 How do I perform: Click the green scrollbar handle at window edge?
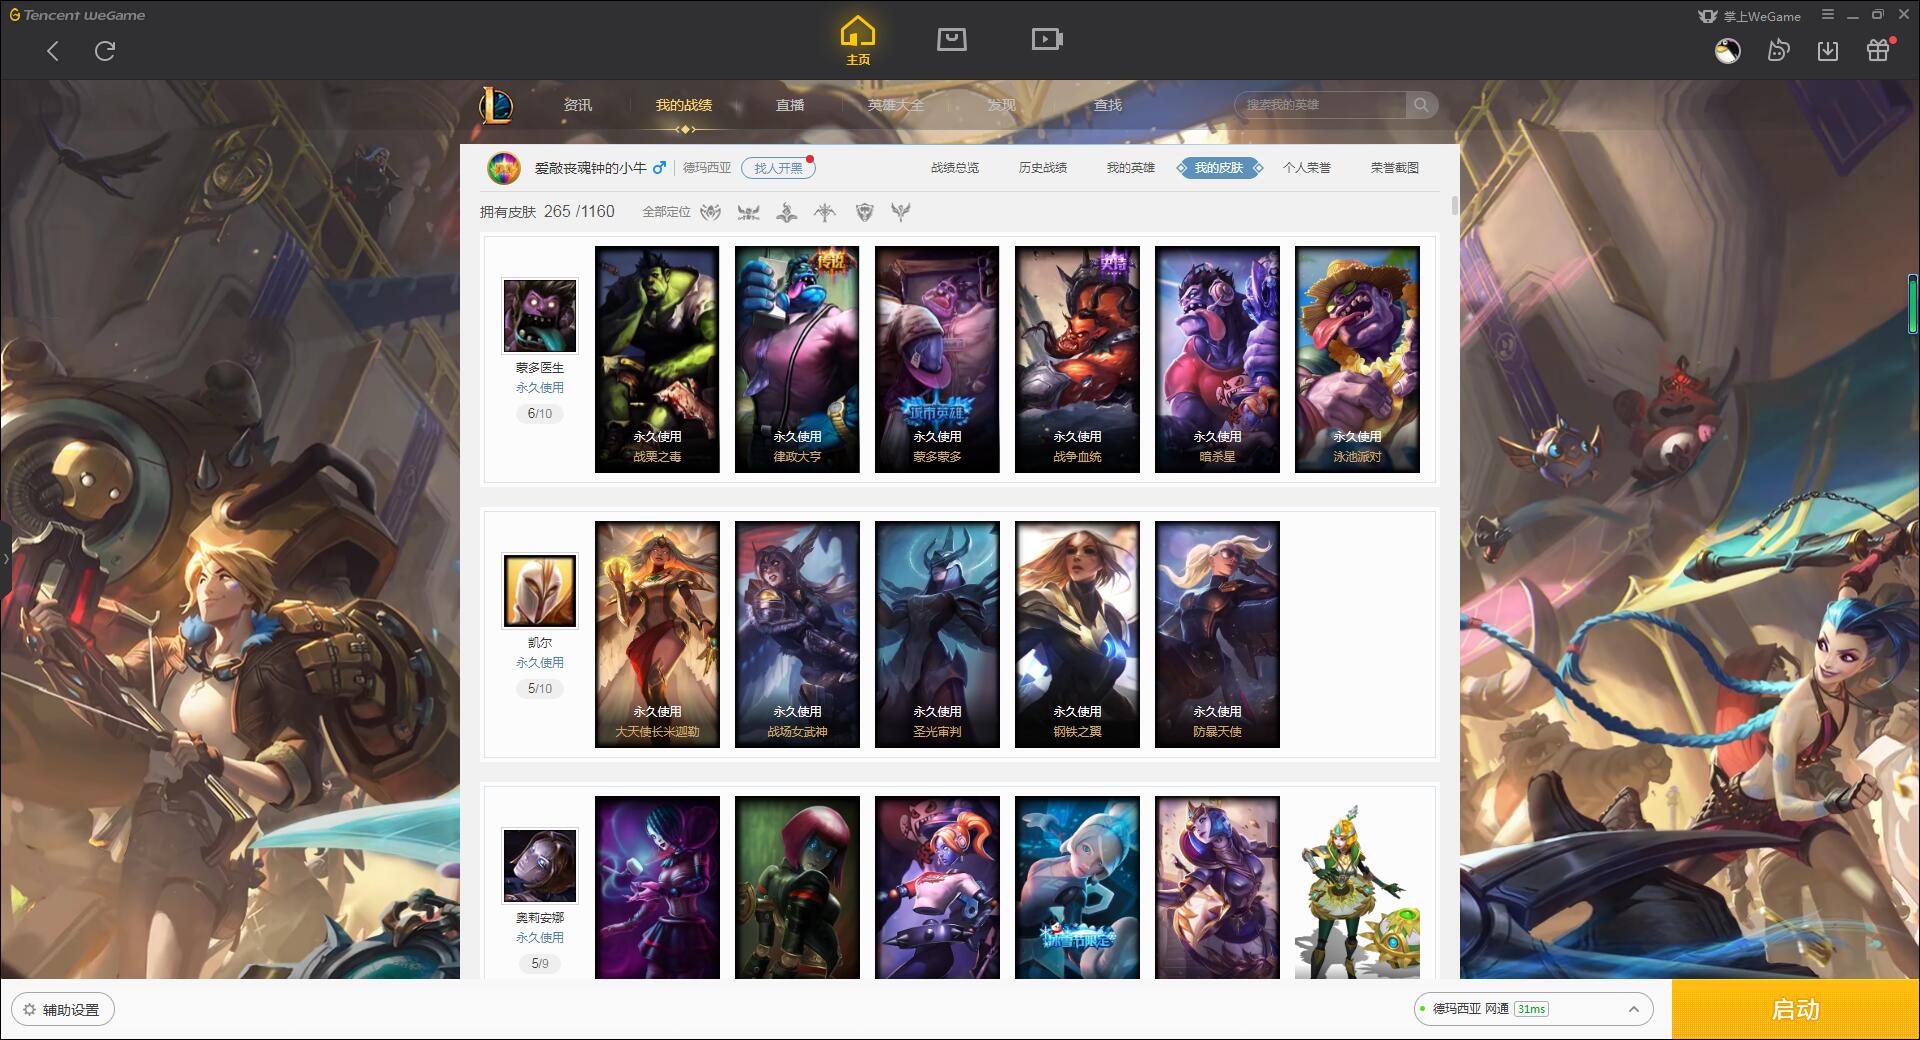(x=1912, y=303)
